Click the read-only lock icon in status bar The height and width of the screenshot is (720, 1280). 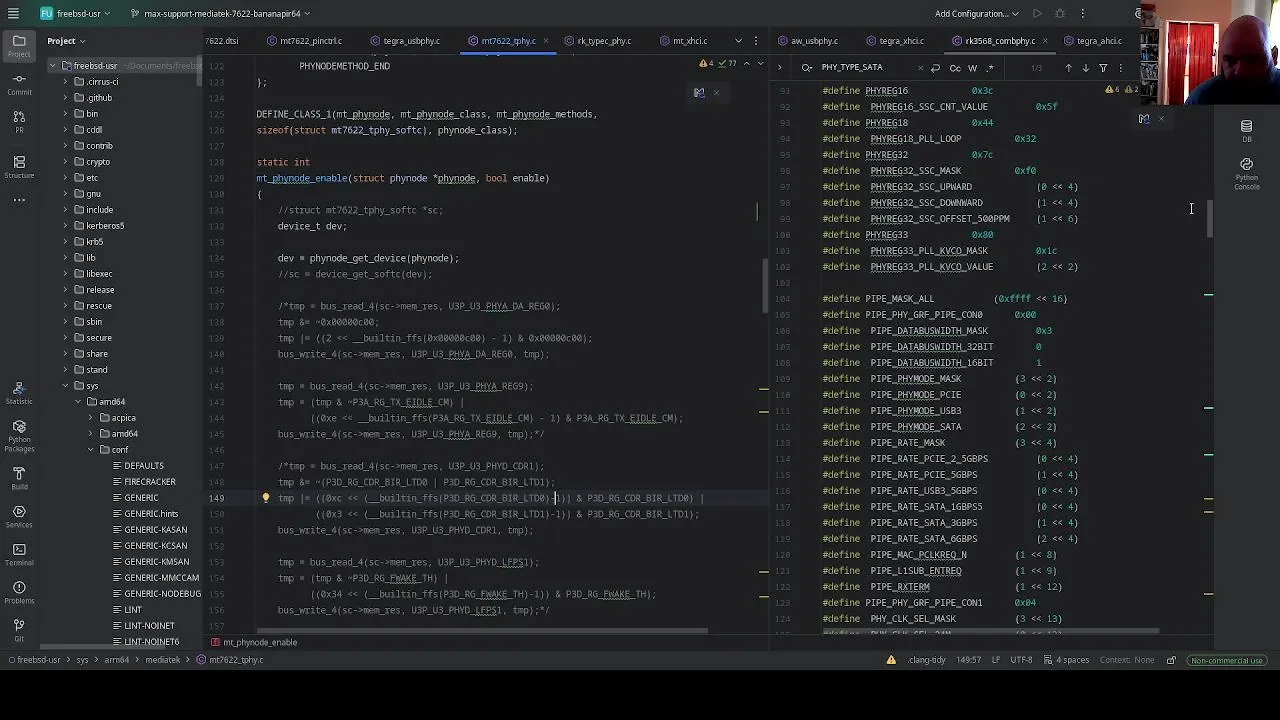1171,660
